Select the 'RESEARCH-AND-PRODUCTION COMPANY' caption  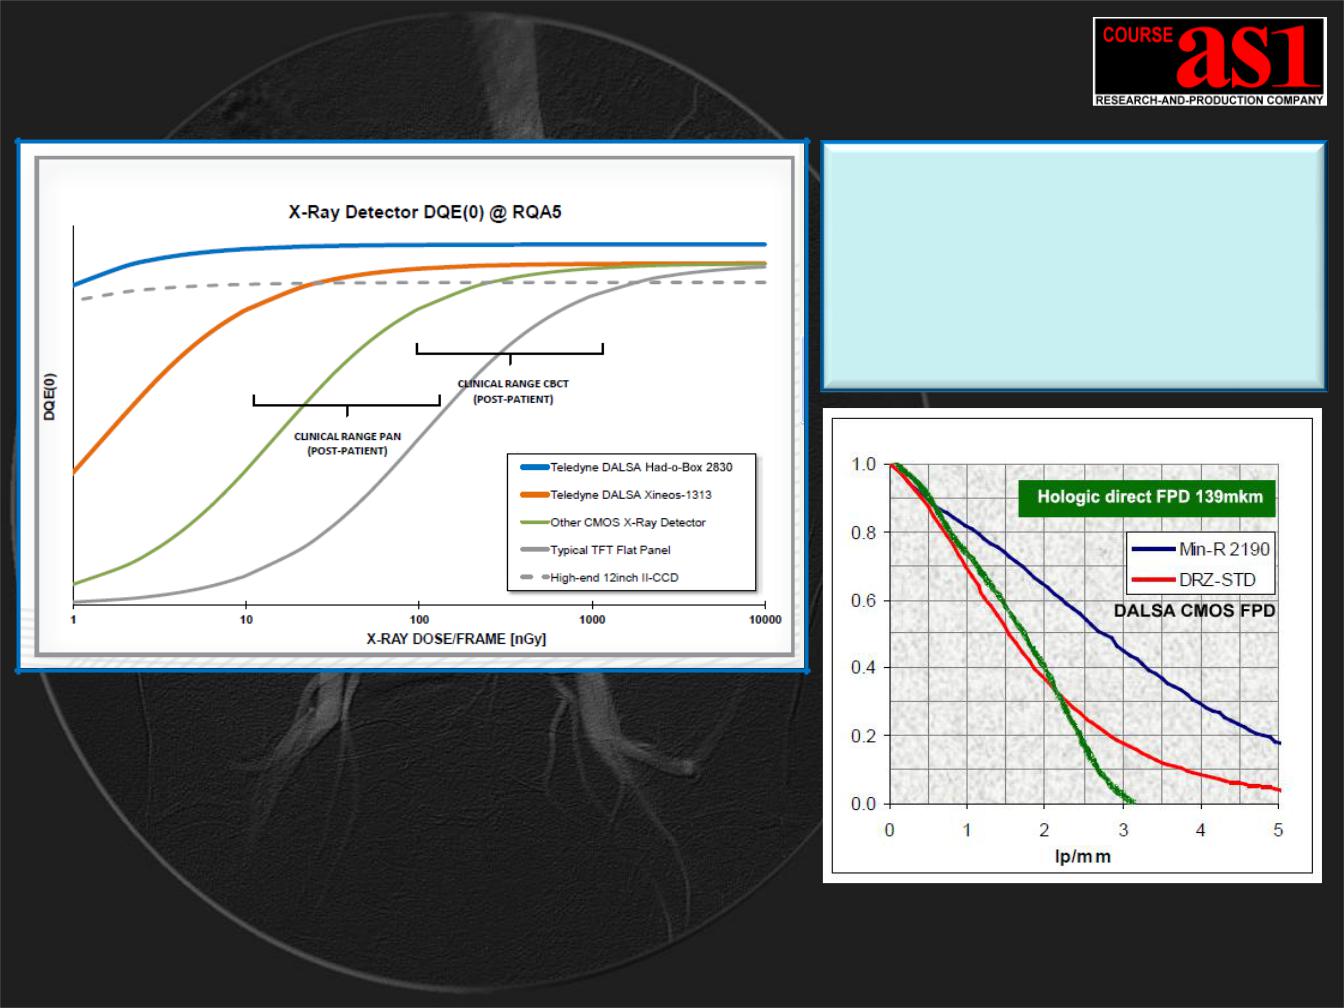tap(1210, 99)
